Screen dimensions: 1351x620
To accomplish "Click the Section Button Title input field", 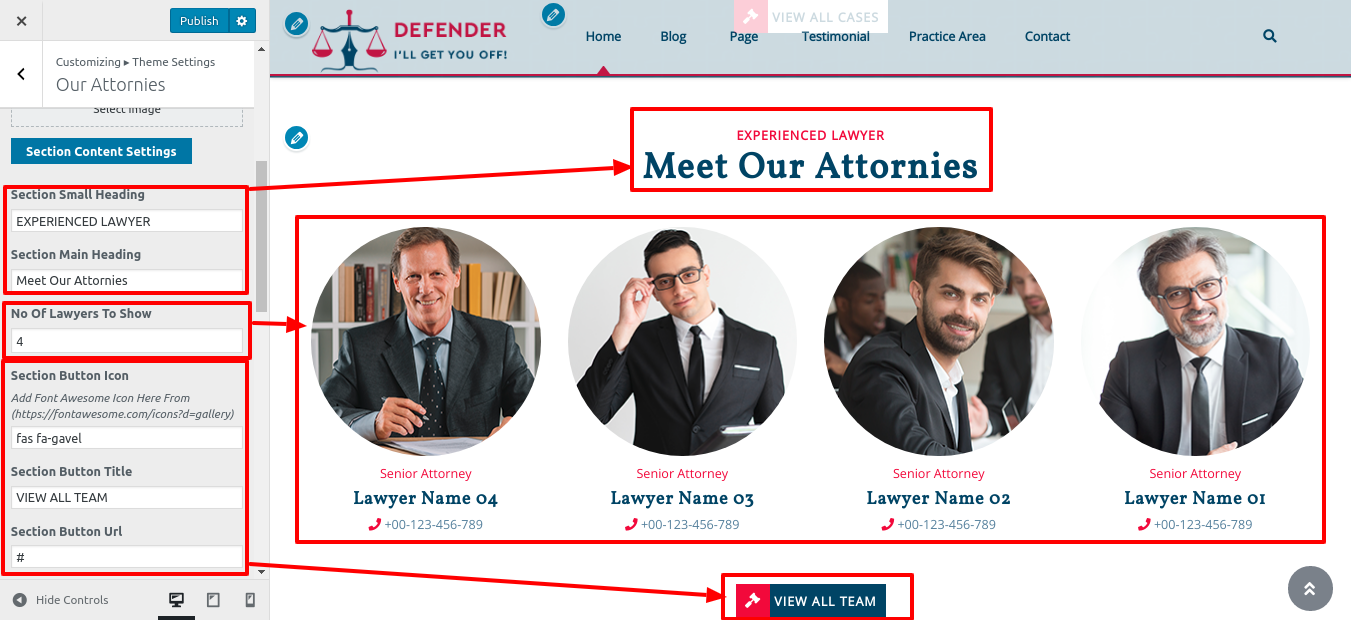I will click(x=127, y=497).
